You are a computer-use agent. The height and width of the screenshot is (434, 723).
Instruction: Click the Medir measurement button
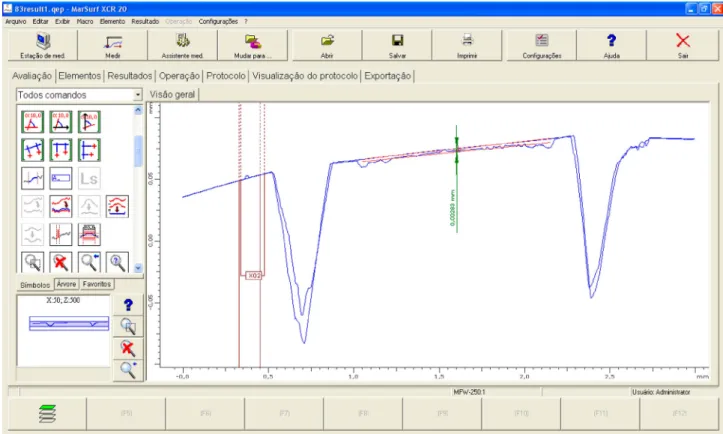113,45
